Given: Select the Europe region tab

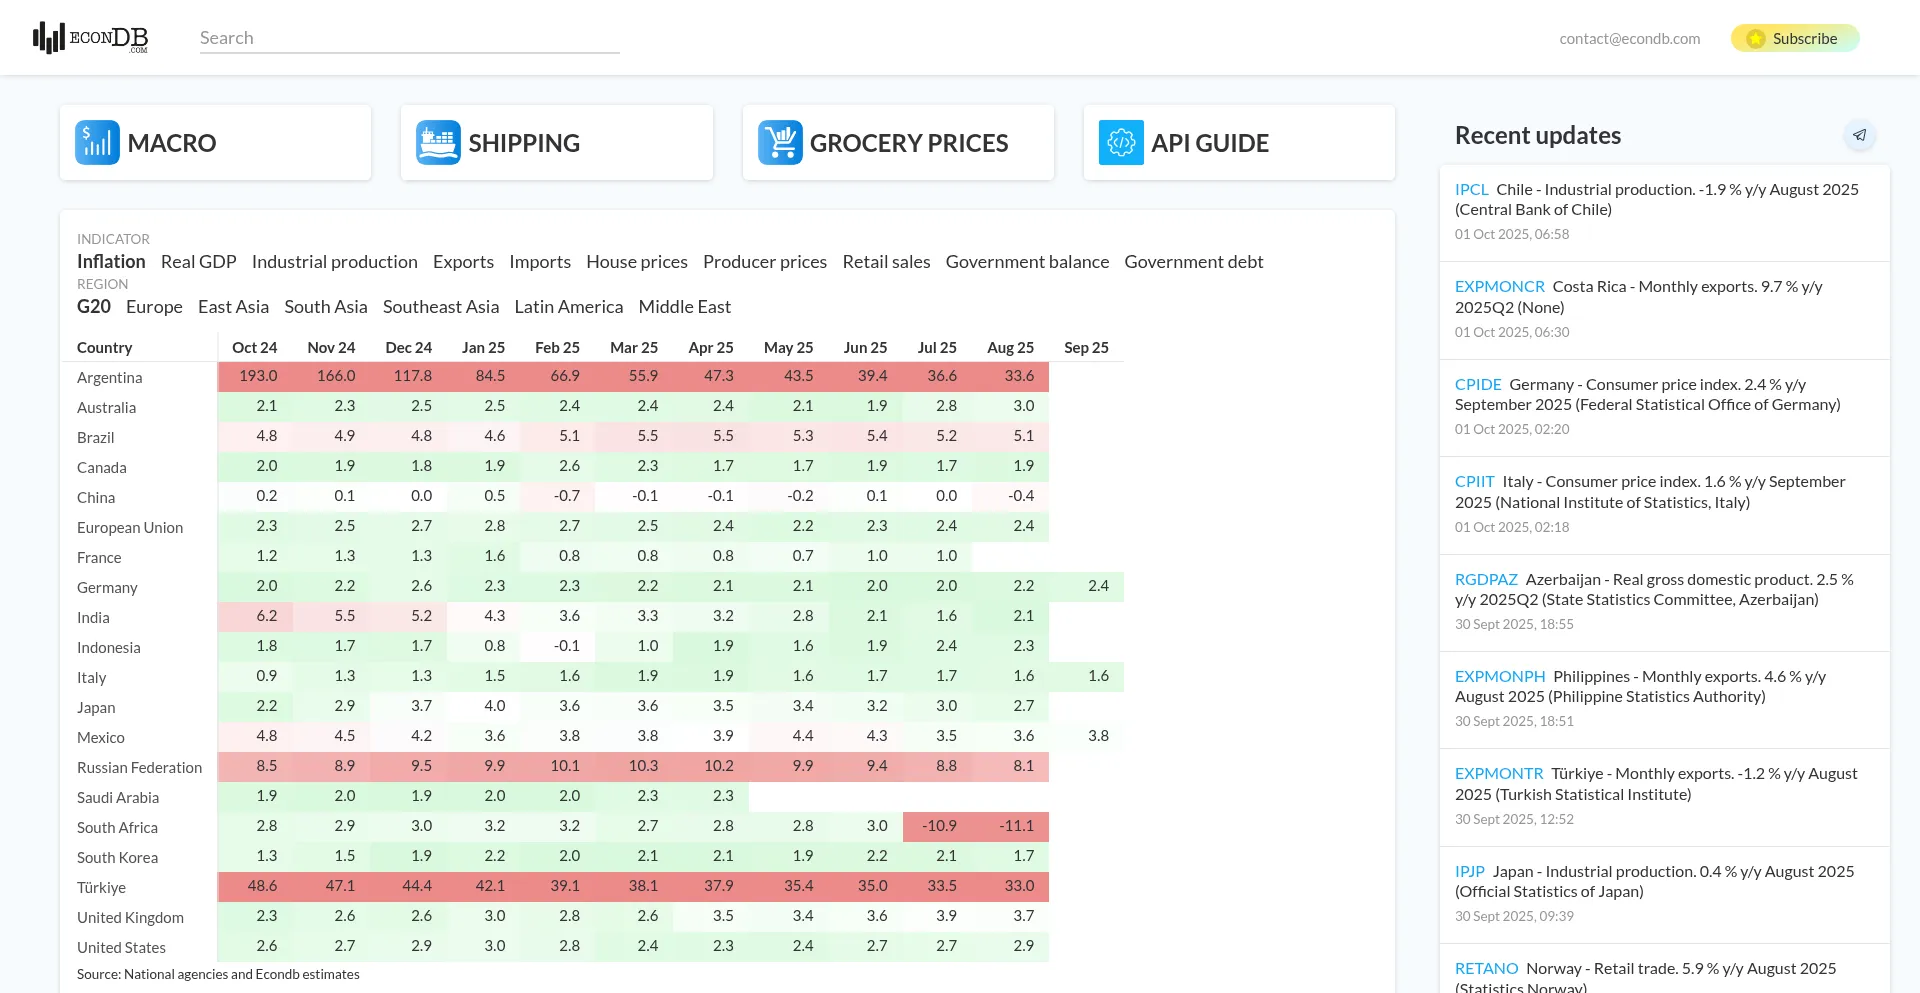Looking at the screenshot, I should click(154, 307).
